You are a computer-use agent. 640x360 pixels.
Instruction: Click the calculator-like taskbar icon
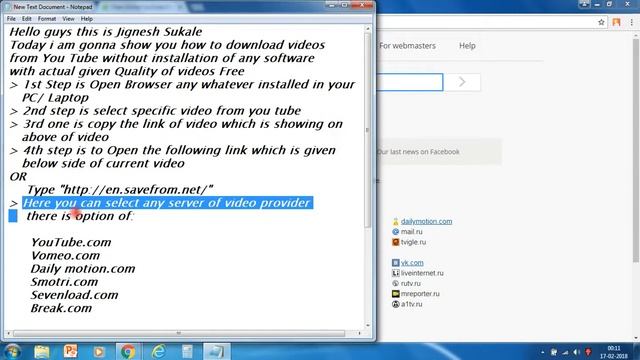click(187, 351)
